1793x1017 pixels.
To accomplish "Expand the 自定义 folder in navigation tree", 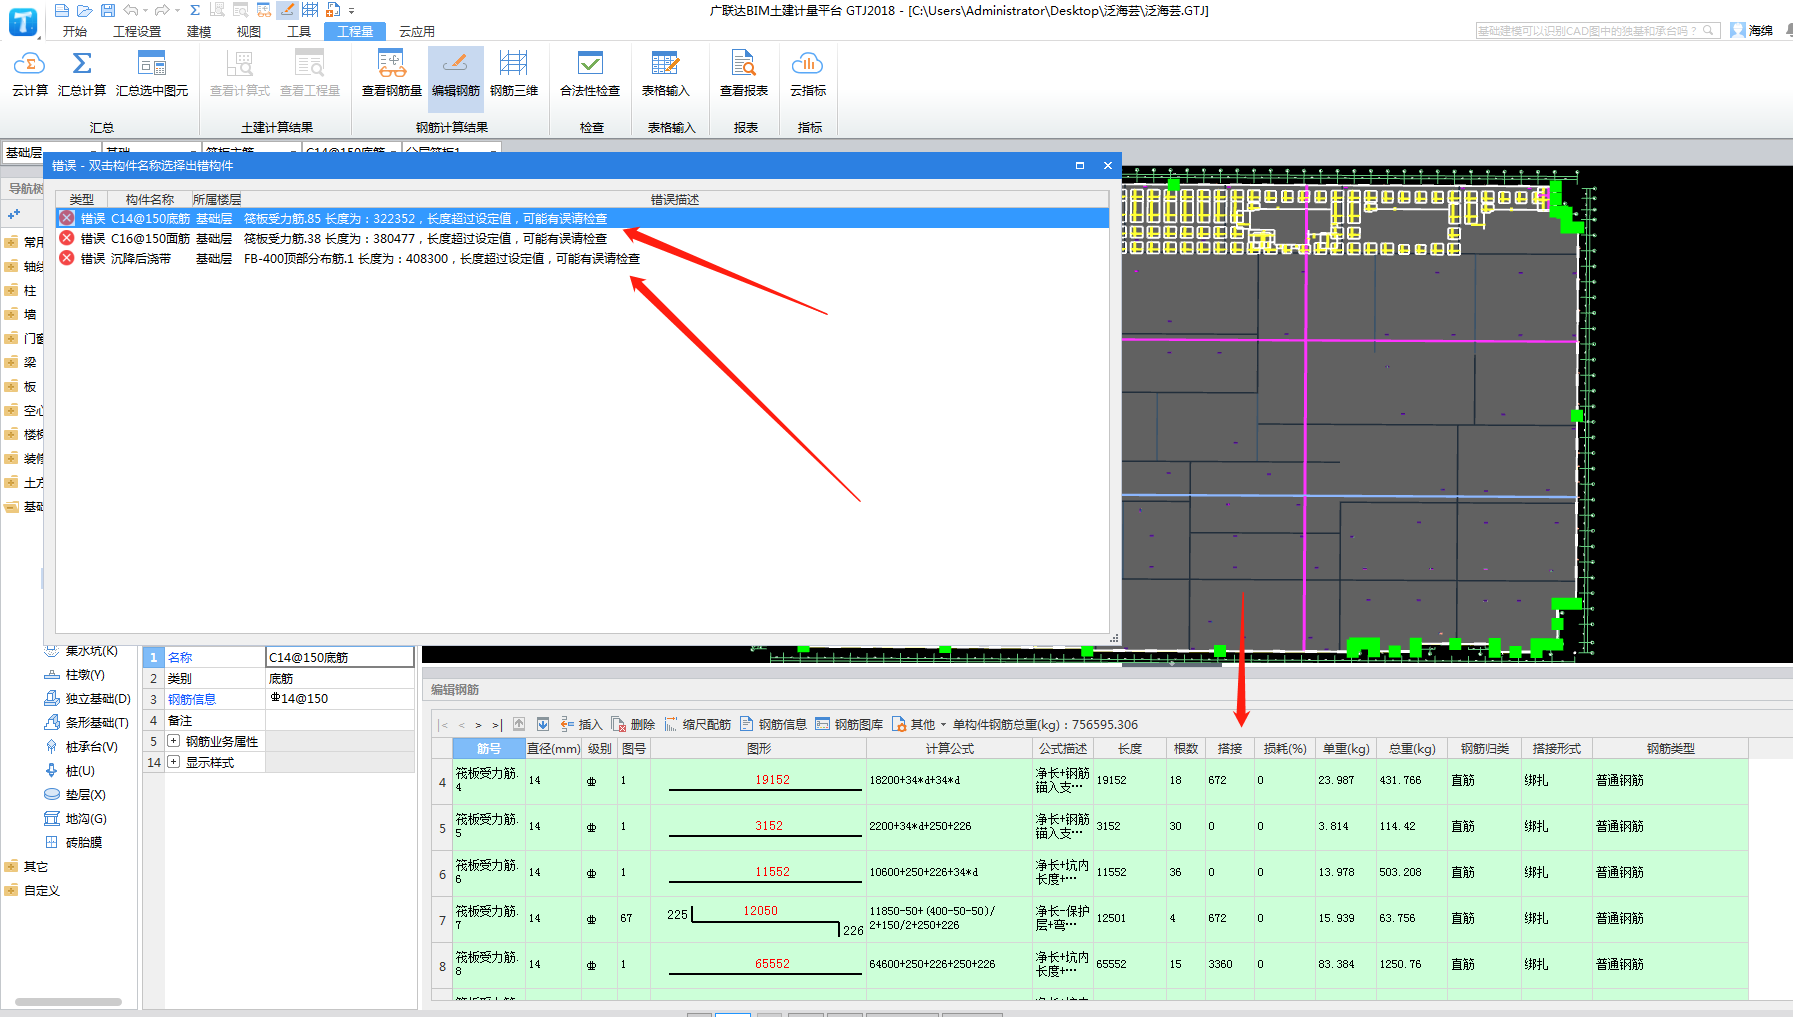I will pyautogui.click(x=11, y=890).
